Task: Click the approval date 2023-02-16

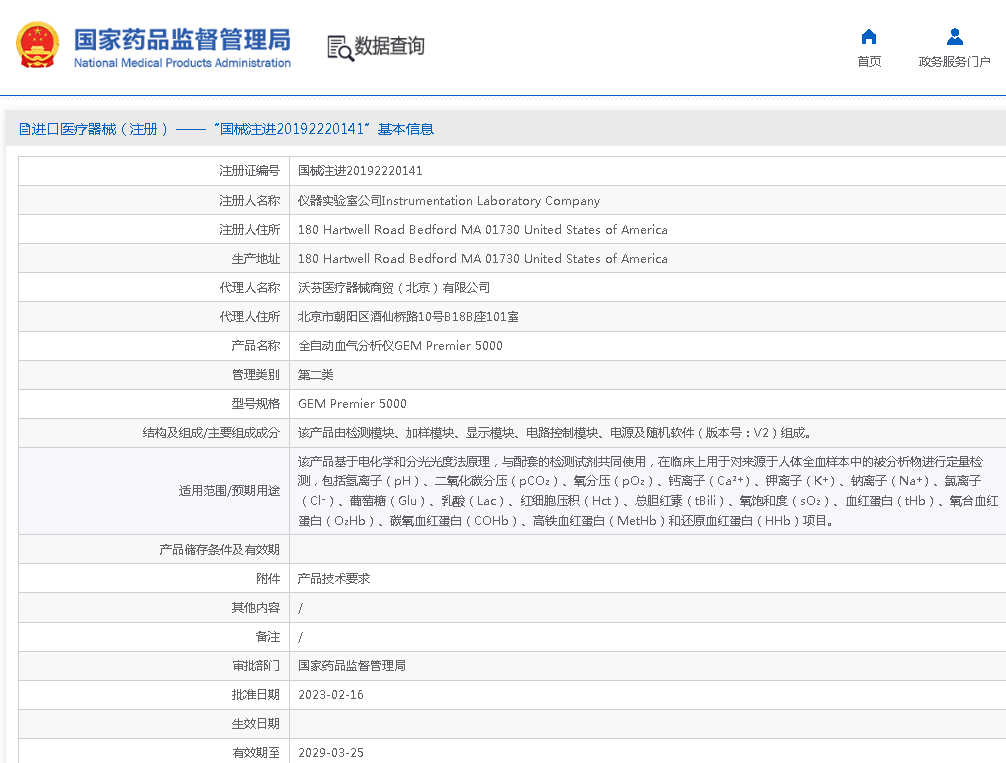Action: (x=331, y=695)
